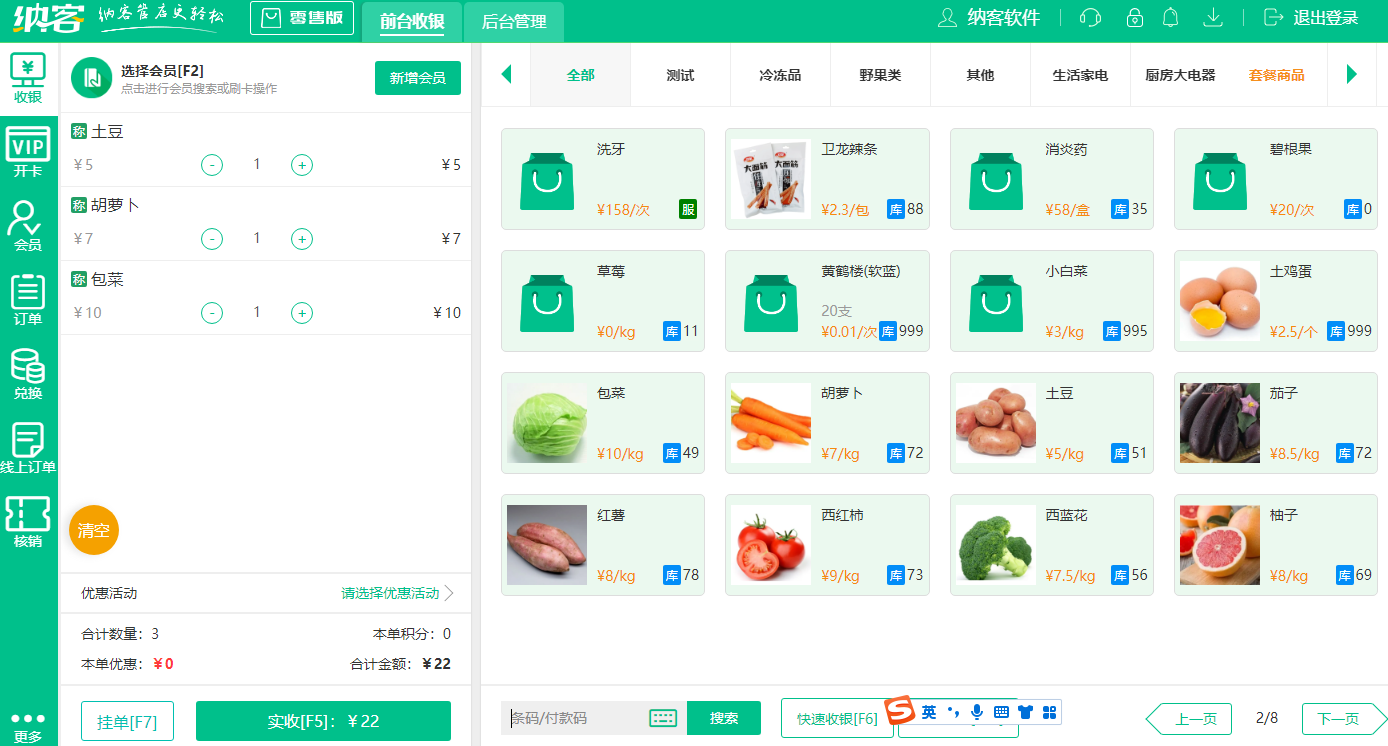1388x746 pixels.
Task: Increase 胡萝卜 quantity with plus stepper
Action: 301,238
